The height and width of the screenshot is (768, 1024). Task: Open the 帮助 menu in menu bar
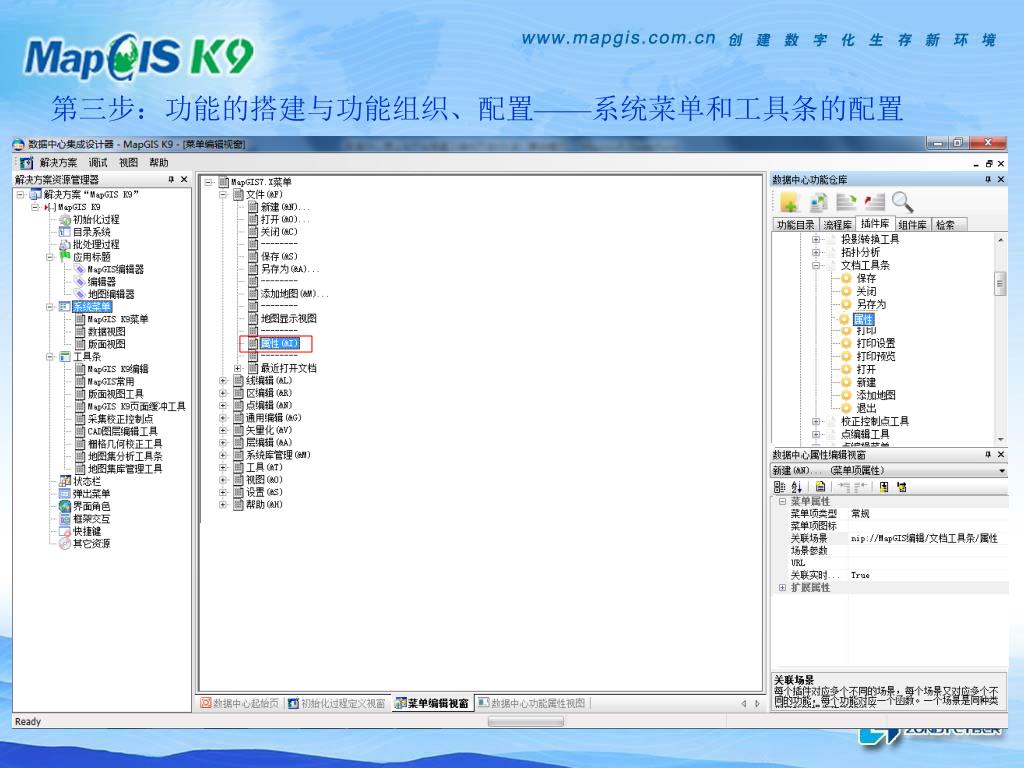[159, 163]
